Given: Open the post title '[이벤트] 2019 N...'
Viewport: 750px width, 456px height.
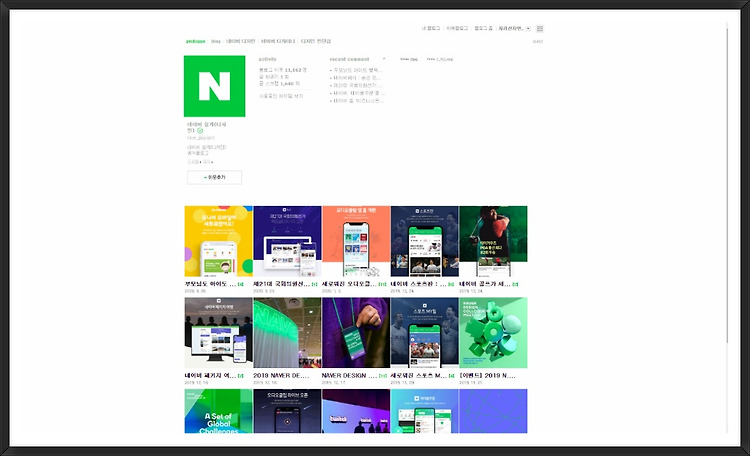Looking at the screenshot, I should [x=487, y=376].
